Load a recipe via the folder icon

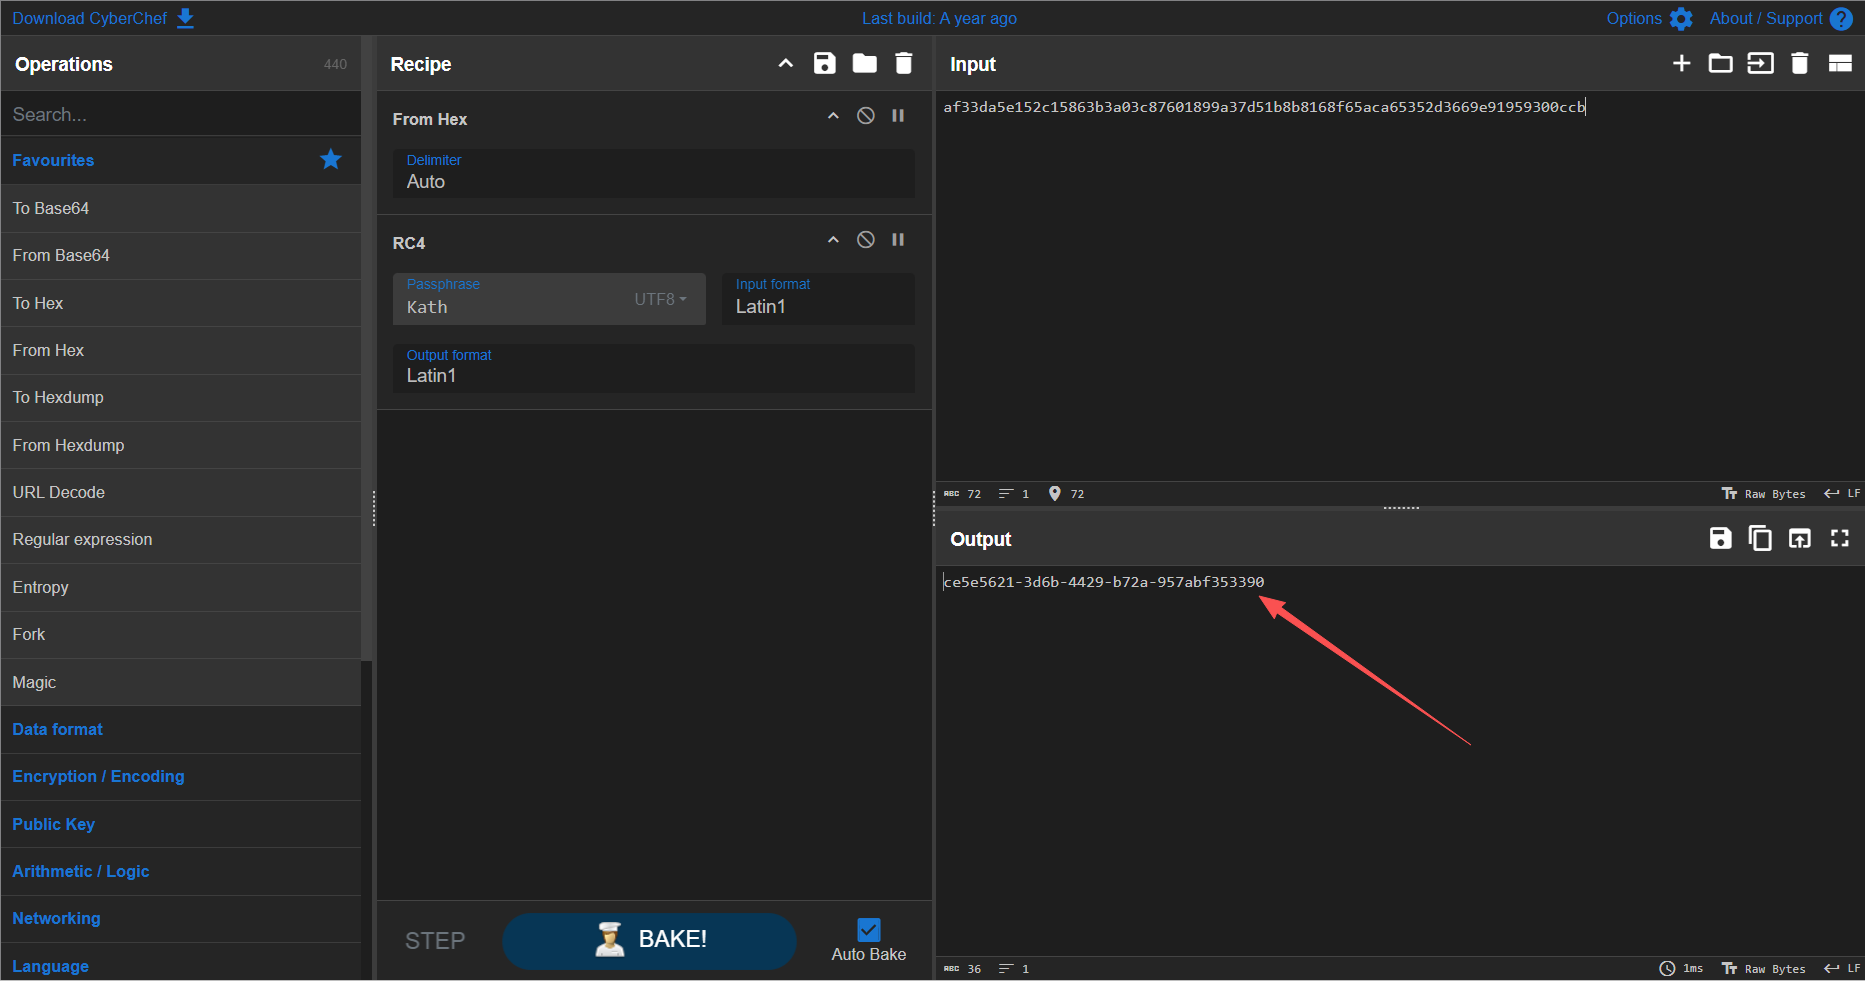pyautogui.click(x=864, y=64)
